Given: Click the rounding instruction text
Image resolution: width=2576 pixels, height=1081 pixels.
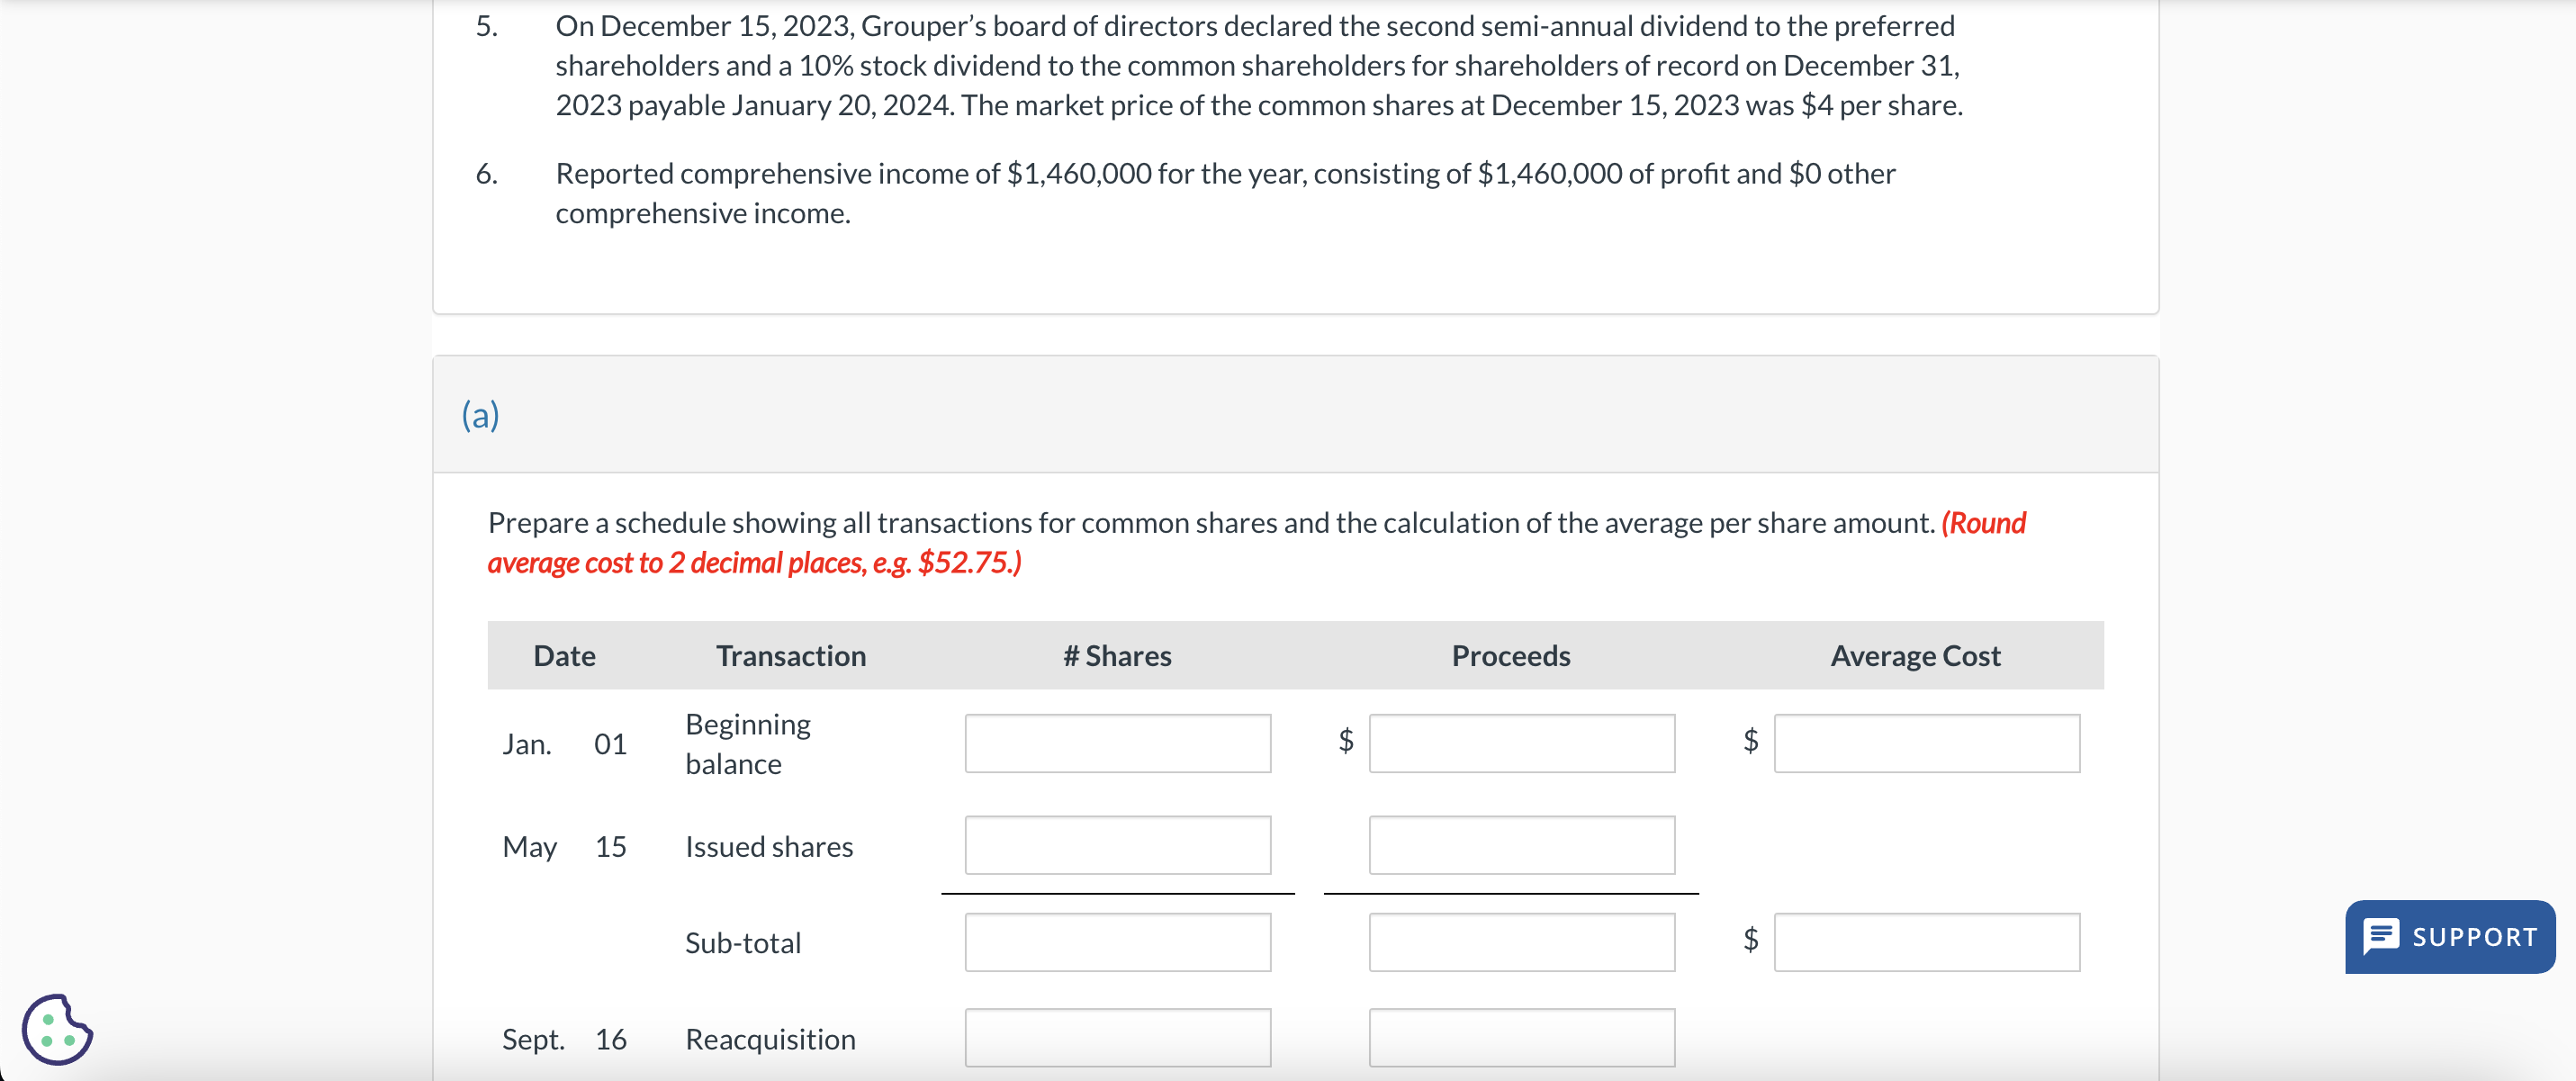Looking at the screenshot, I should (755, 563).
